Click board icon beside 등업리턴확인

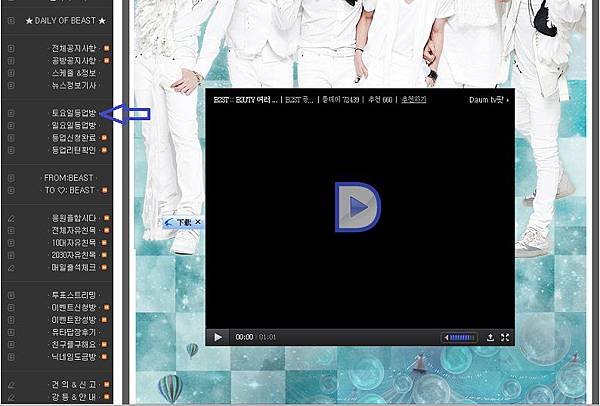click(11, 150)
